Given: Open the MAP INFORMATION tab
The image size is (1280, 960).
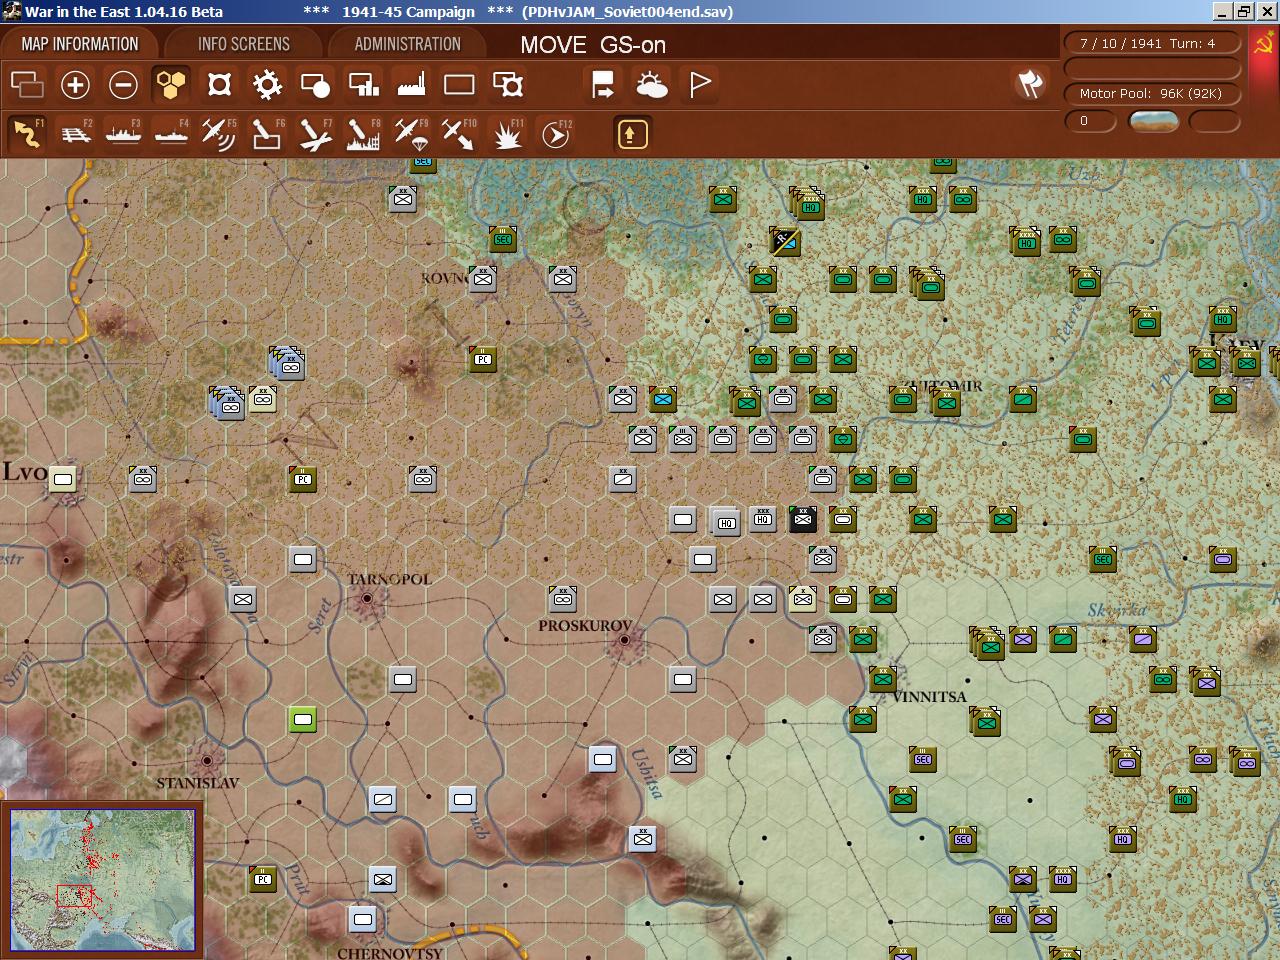Looking at the screenshot, I should click(x=80, y=44).
